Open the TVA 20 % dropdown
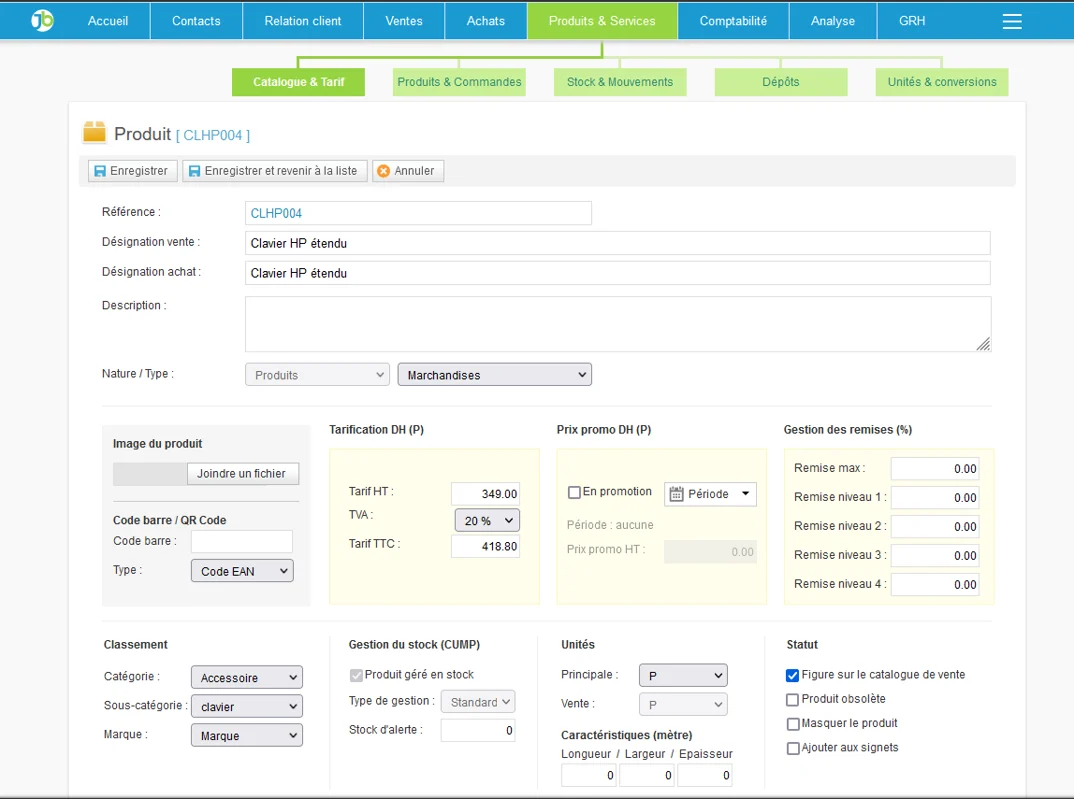 pyautogui.click(x=487, y=520)
